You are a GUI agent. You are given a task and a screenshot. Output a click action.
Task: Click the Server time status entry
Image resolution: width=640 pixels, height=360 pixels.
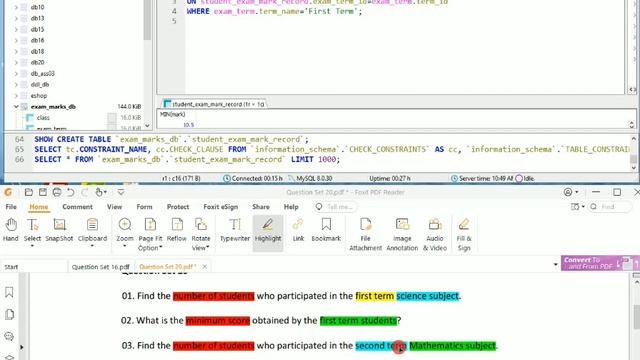click(x=482, y=178)
